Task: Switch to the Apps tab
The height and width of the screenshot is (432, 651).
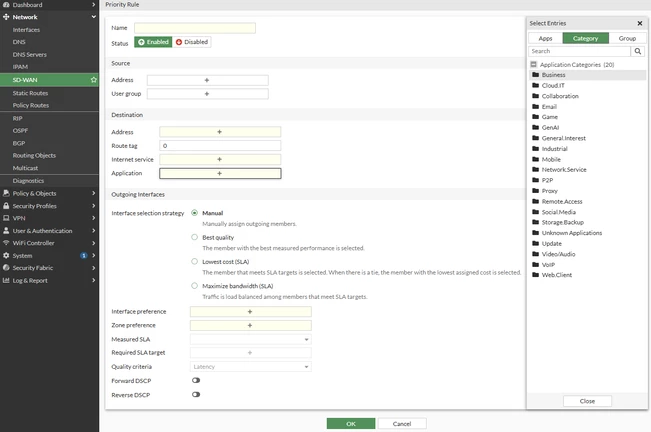Action: [x=546, y=38]
